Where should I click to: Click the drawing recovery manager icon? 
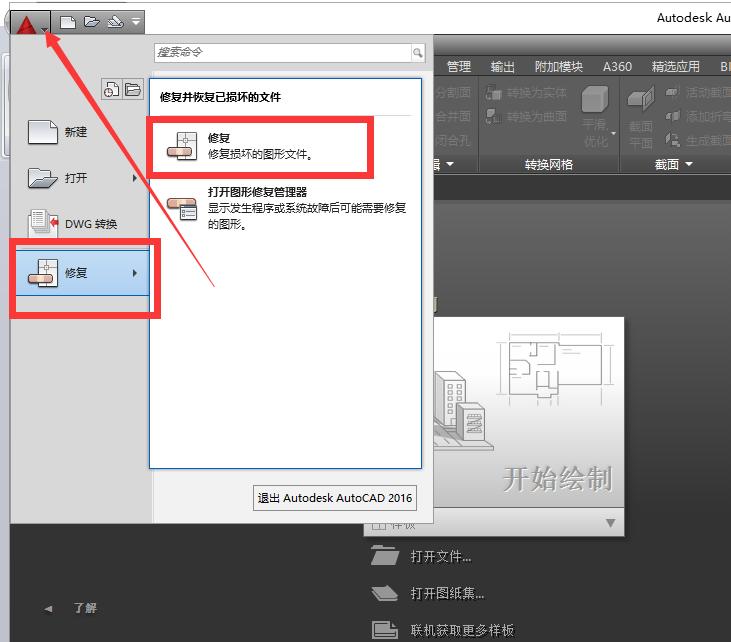click(x=182, y=209)
